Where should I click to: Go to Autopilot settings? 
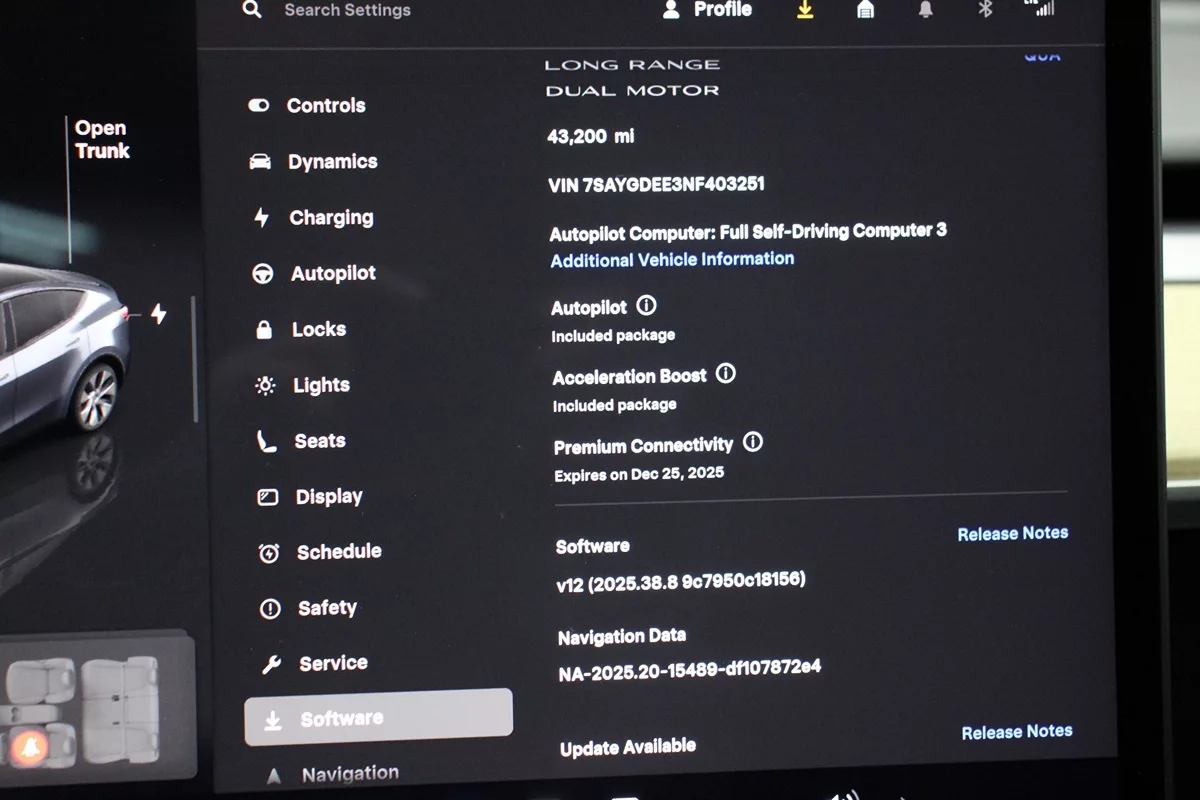coord(332,273)
